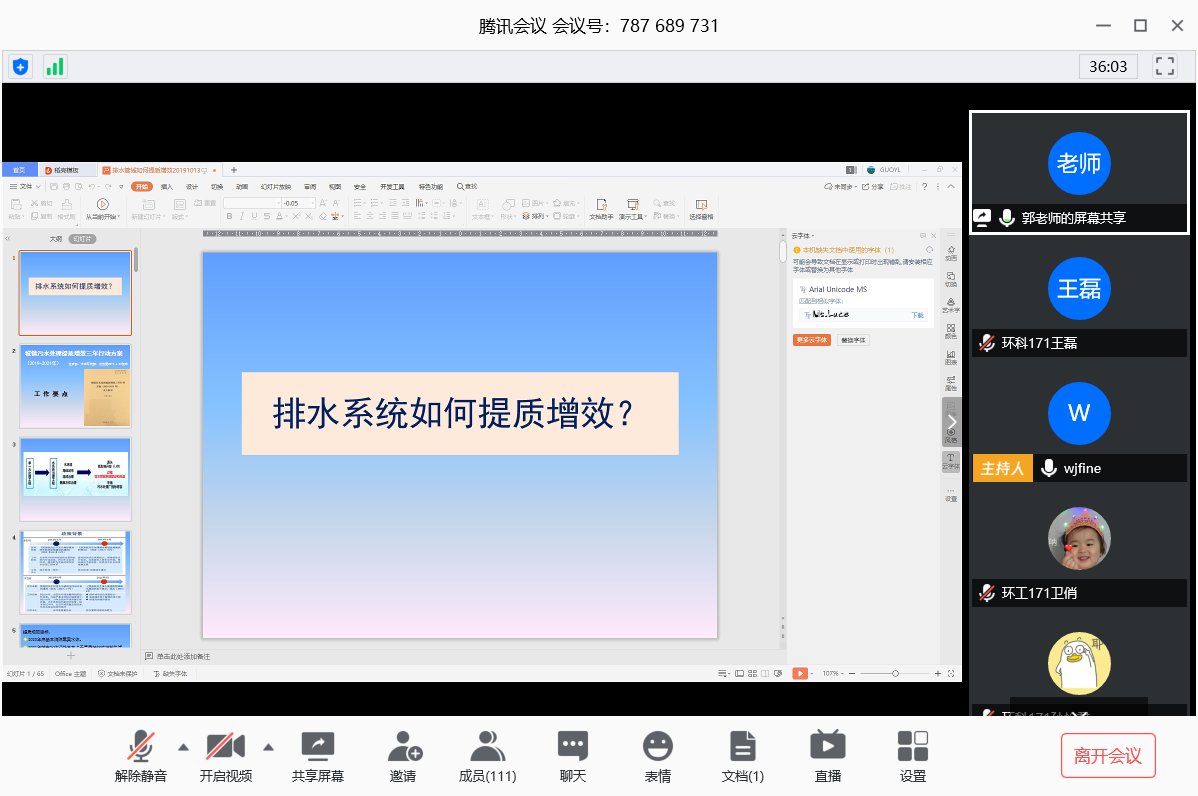The image size is (1198, 796).
Task: Select the 王磊 participant tile
Action: (x=1079, y=298)
